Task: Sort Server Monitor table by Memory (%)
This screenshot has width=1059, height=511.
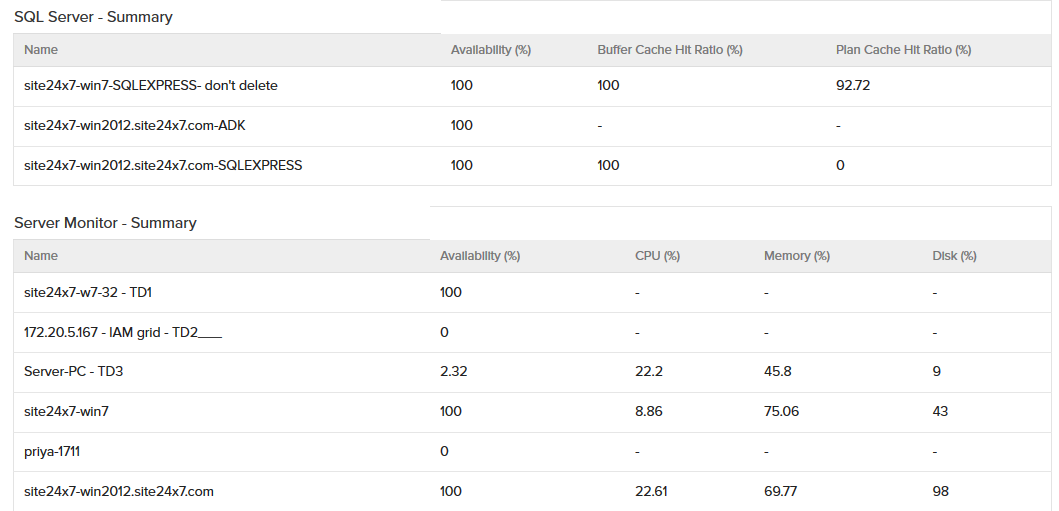Action: click(x=796, y=256)
